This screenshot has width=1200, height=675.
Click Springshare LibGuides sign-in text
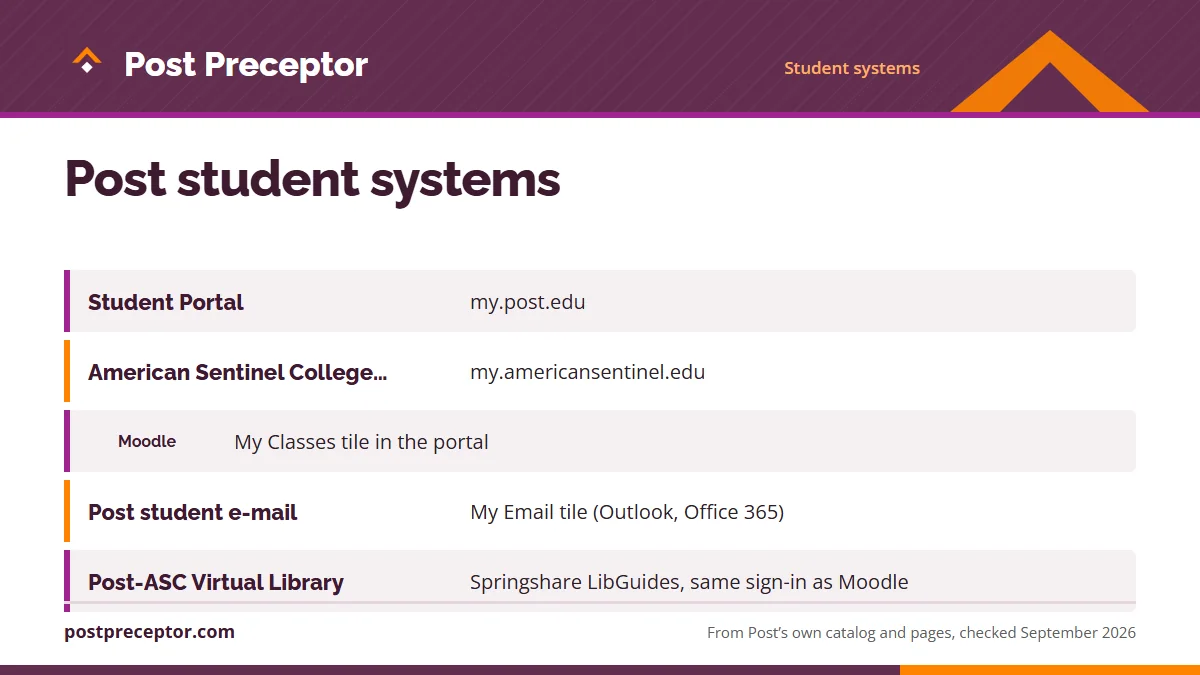click(689, 582)
